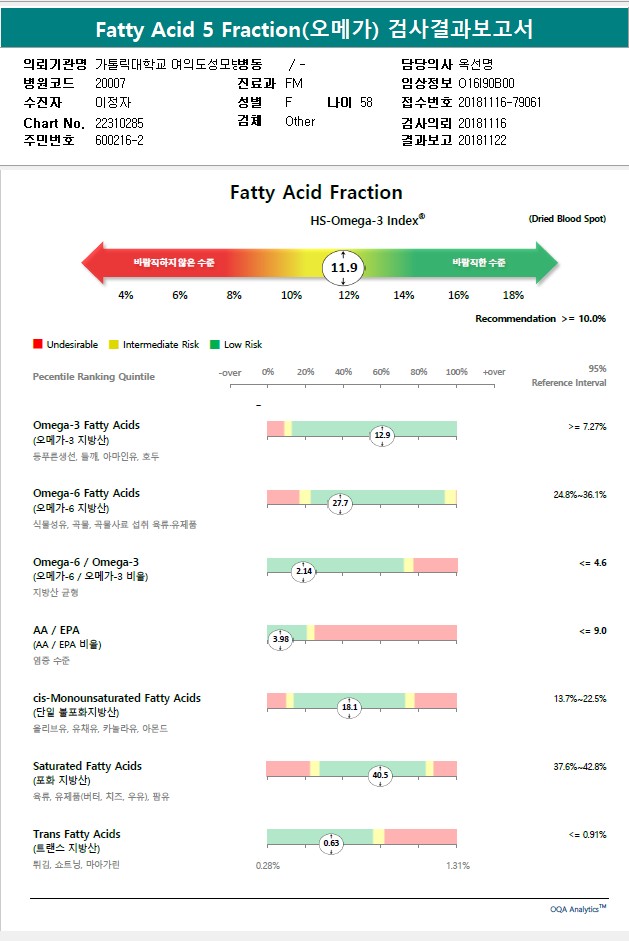The height and width of the screenshot is (941, 629).
Task: Click the Recommendation >= 10.0% text
Action: click(540, 319)
